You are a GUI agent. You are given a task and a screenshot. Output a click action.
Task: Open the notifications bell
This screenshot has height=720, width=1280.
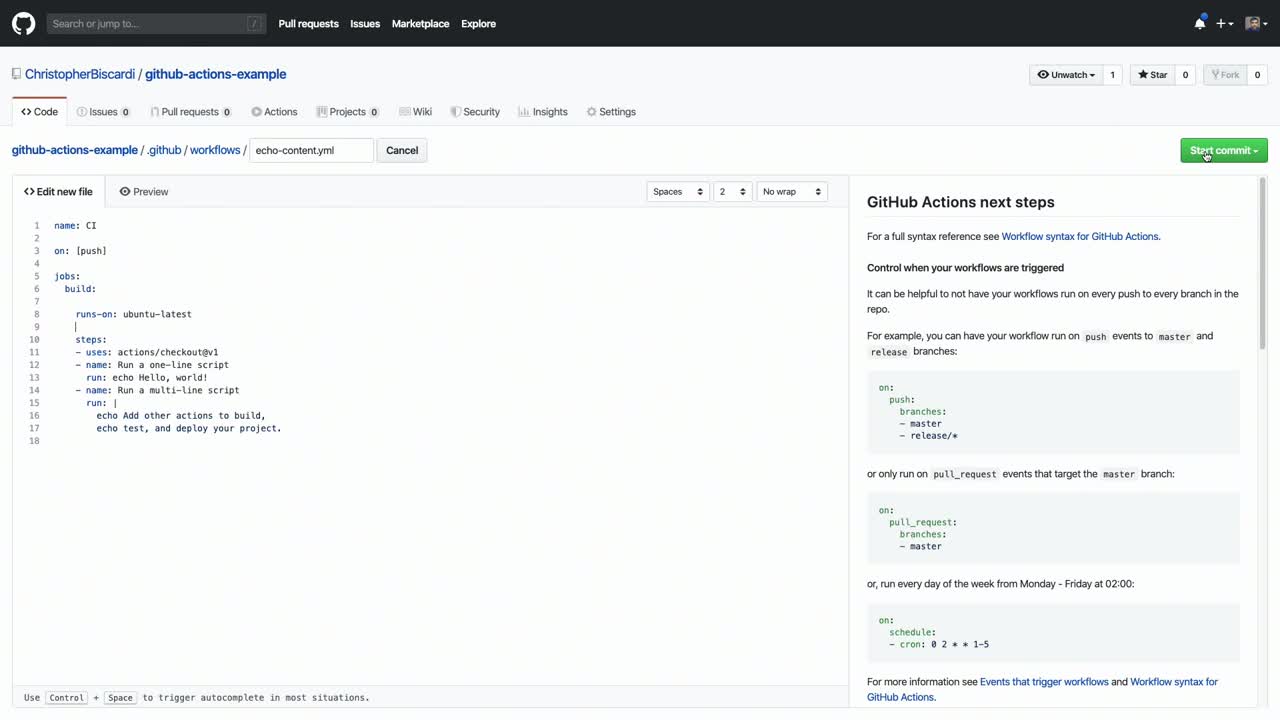(x=1199, y=23)
